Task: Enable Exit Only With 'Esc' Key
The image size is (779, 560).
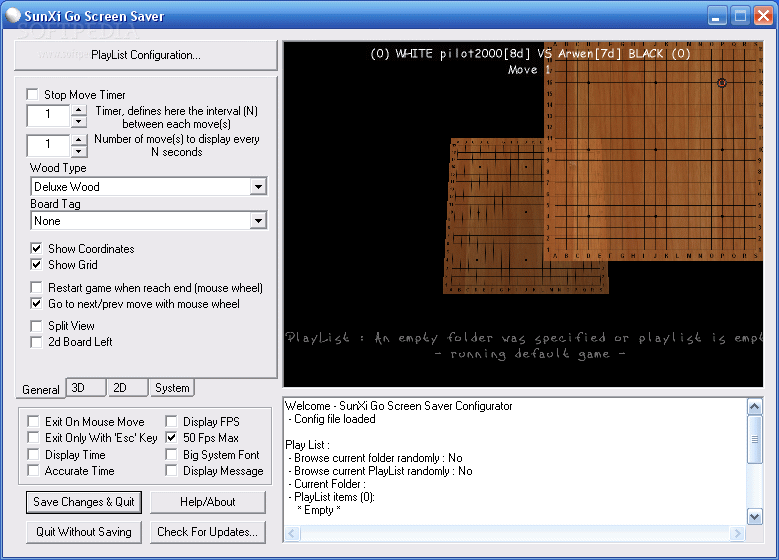Action: point(33,437)
